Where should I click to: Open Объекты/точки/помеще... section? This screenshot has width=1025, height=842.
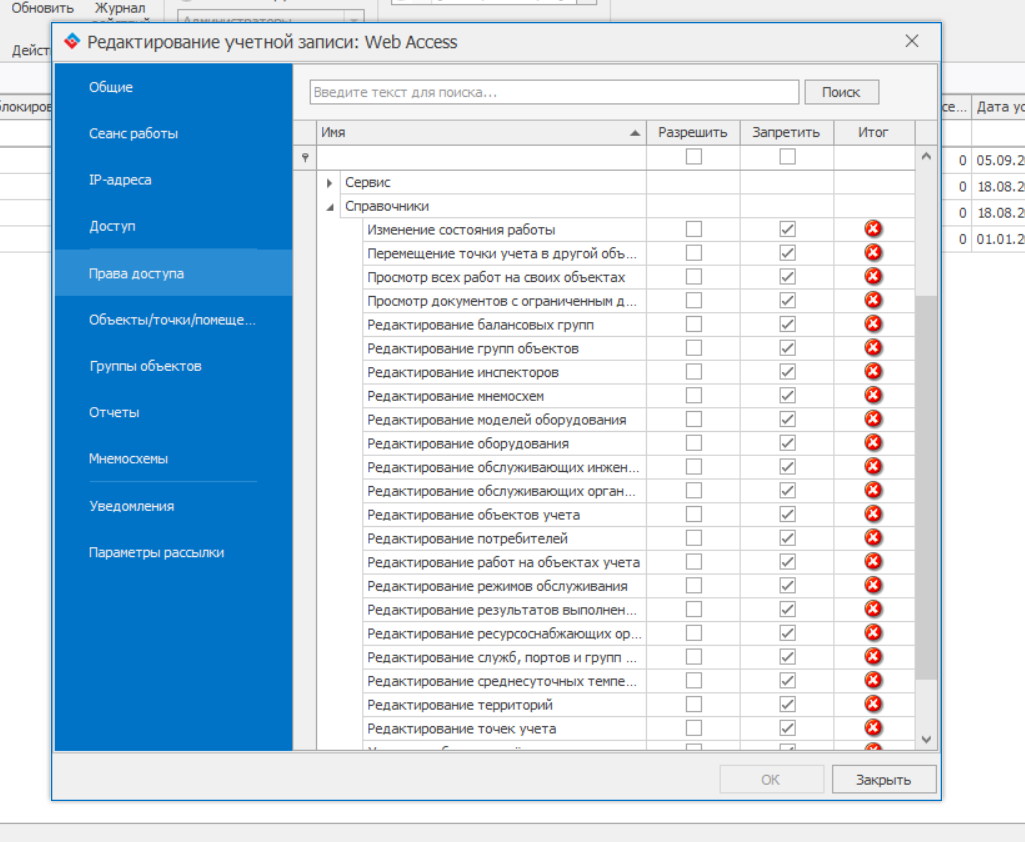173,320
